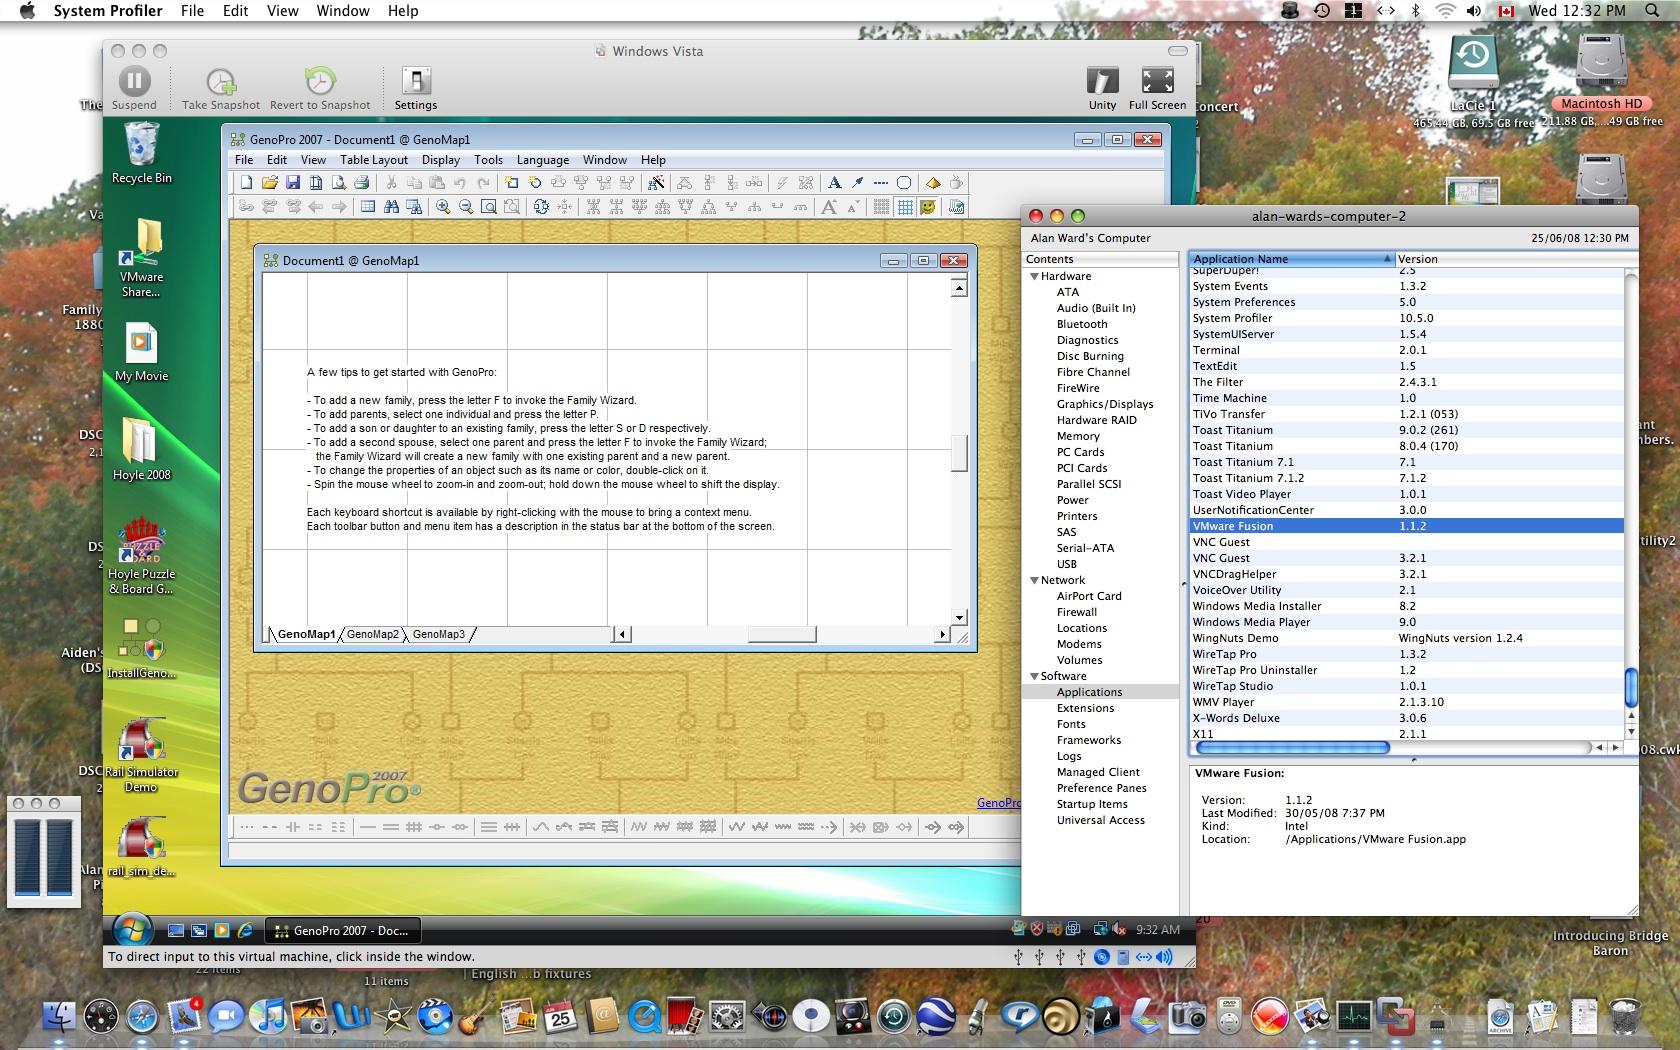Open the Language menu in GenoPro
This screenshot has width=1680, height=1050.
[x=543, y=160]
